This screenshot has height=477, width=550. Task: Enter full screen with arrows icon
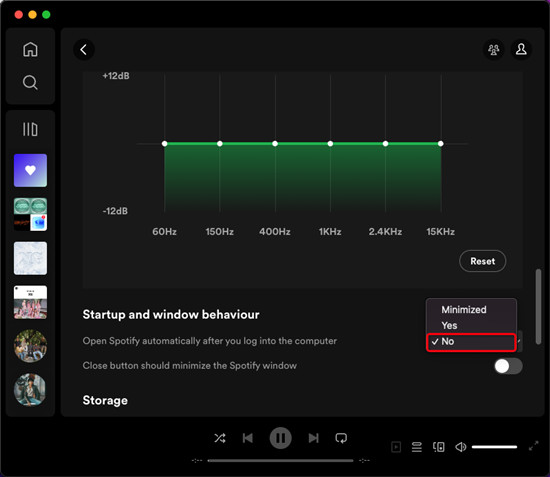pyautogui.click(x=534, y=446)
